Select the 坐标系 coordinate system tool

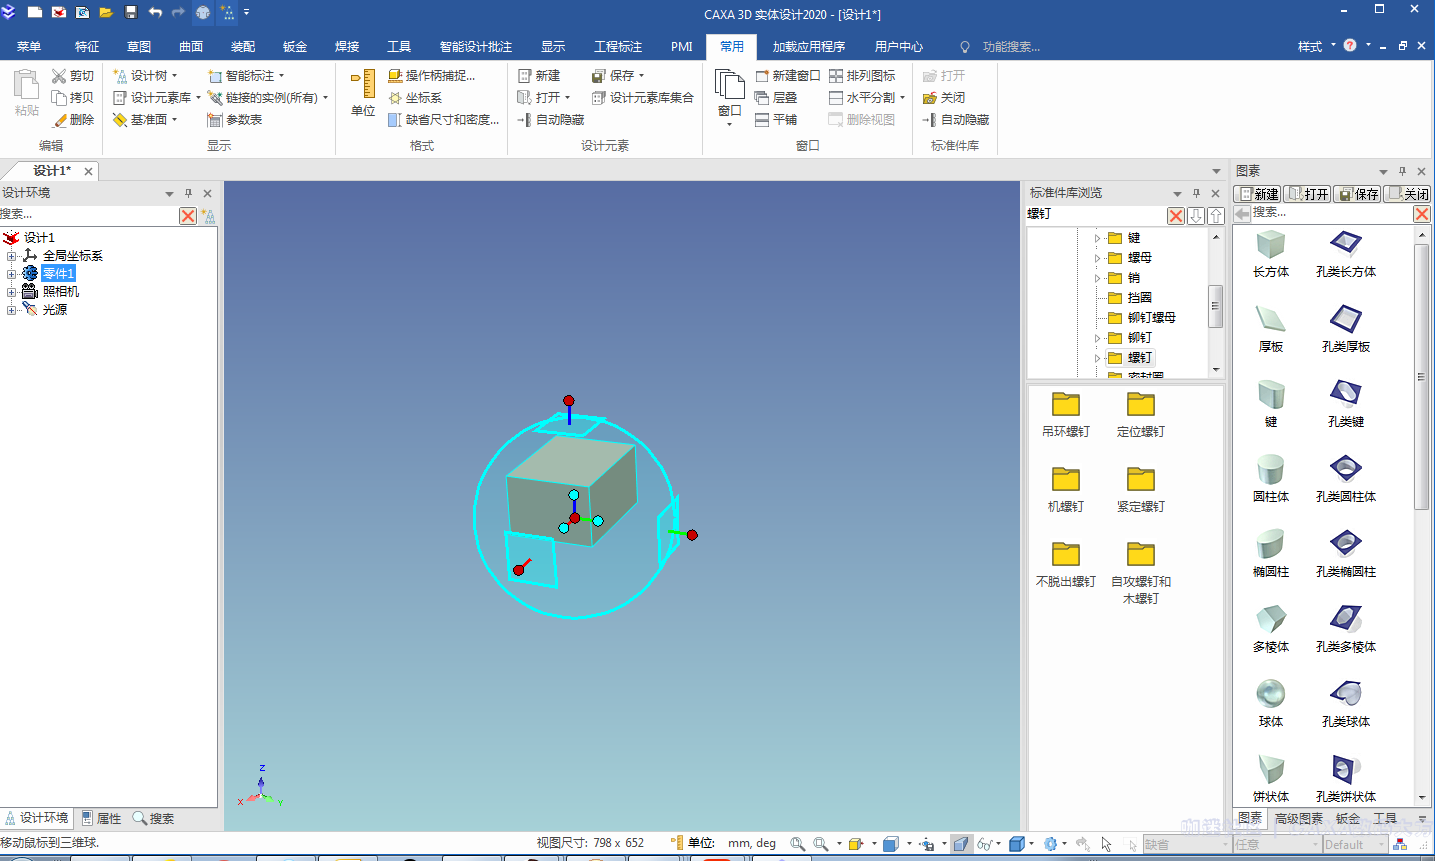[x=415, y=98]
